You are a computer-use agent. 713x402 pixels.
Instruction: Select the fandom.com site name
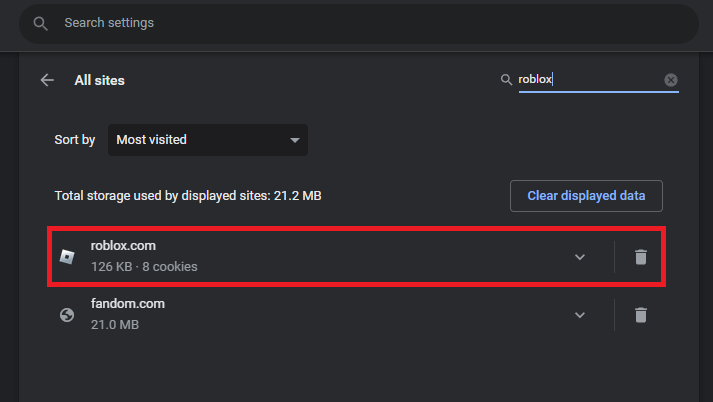(x=127, y=303)
